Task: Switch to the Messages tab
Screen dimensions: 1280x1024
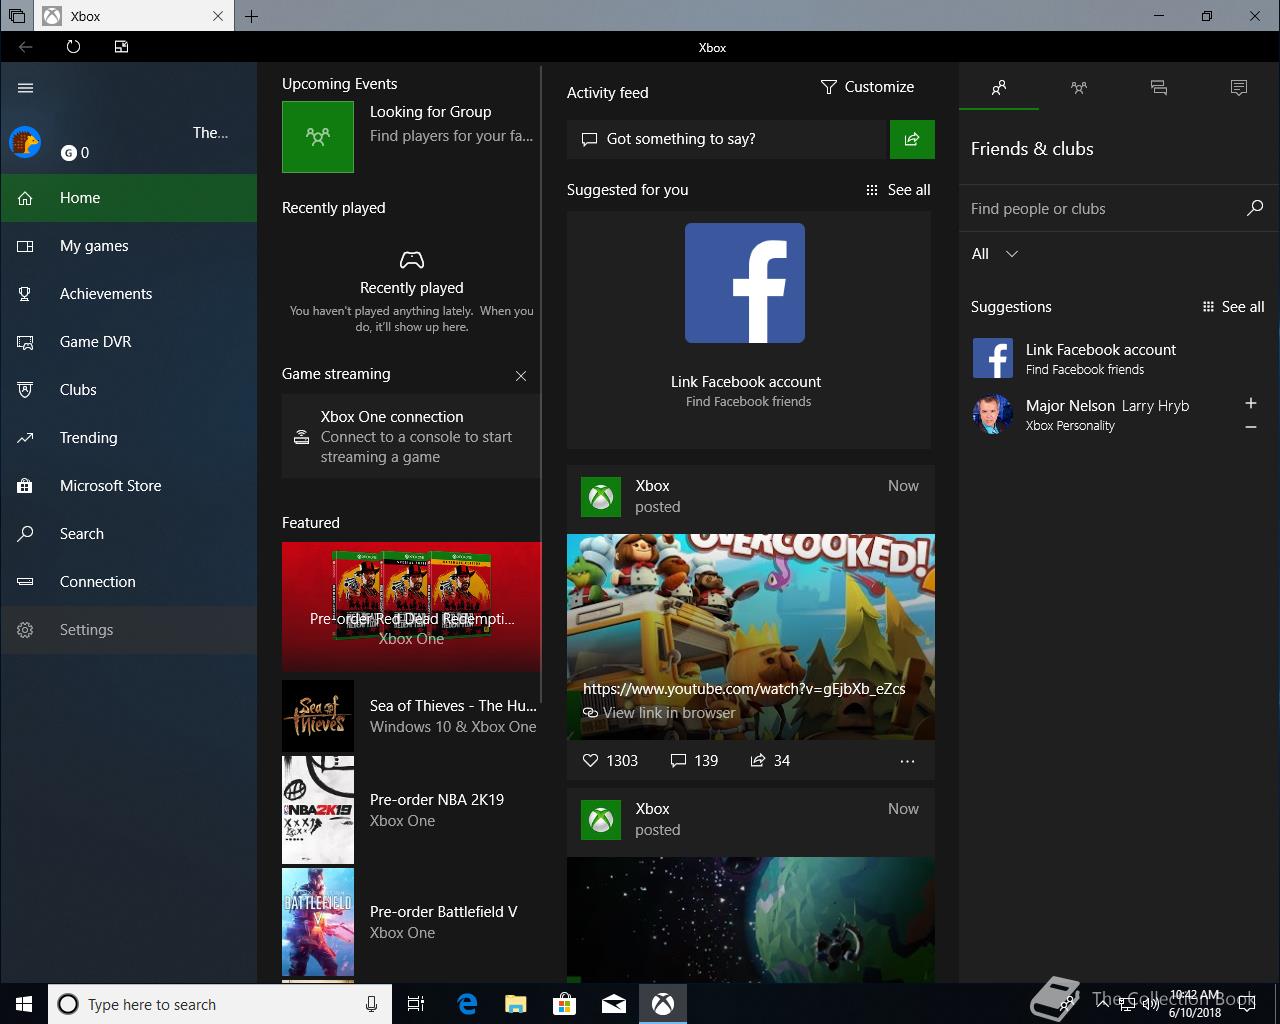Action: coord(1159,88)
